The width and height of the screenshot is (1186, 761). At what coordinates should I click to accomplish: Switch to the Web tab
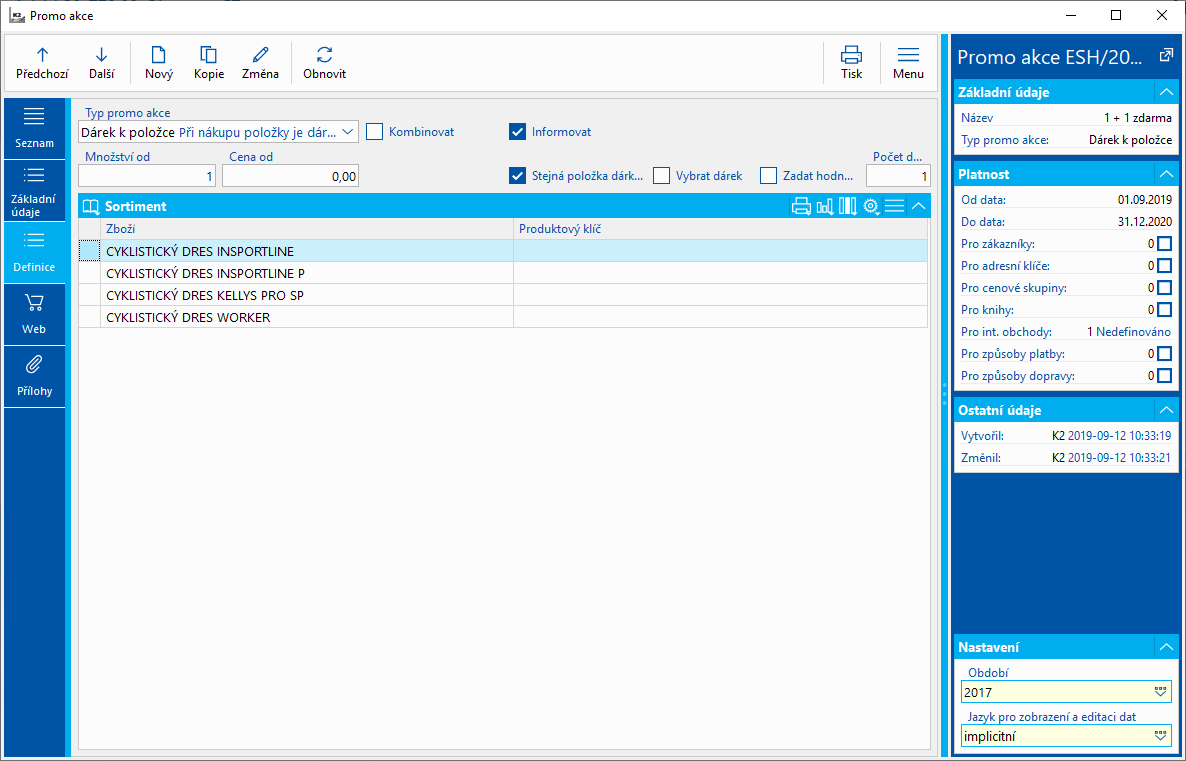click(x=34, y=313)
